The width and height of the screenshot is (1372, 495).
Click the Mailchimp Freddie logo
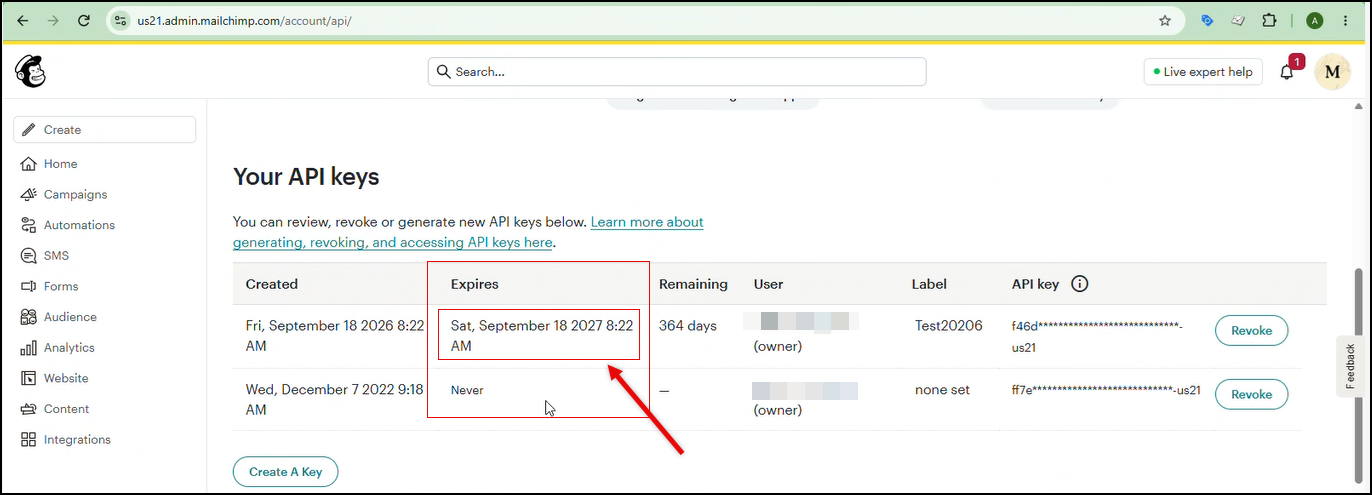click(30, 71)
